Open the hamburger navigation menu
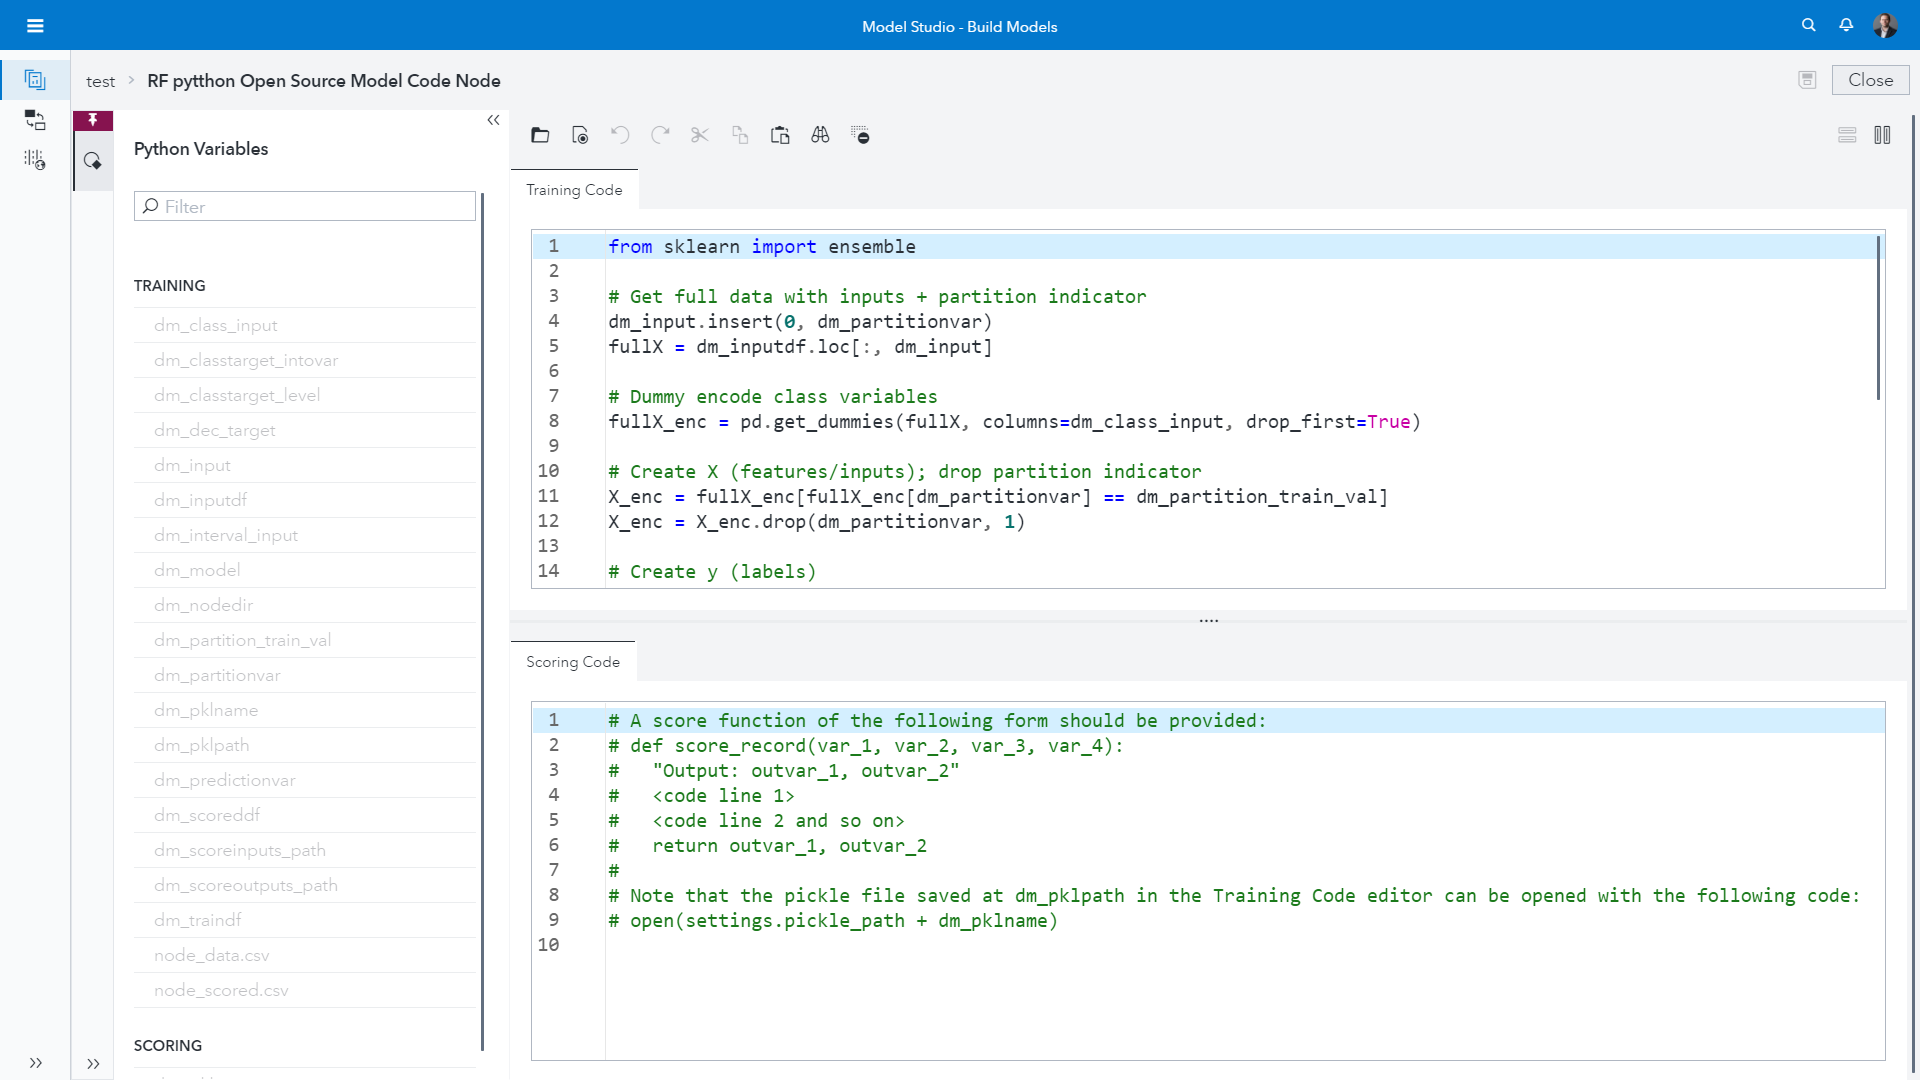Image resolution: width=1920 pixels, height=1080 pixels. [x=35, y=25]
